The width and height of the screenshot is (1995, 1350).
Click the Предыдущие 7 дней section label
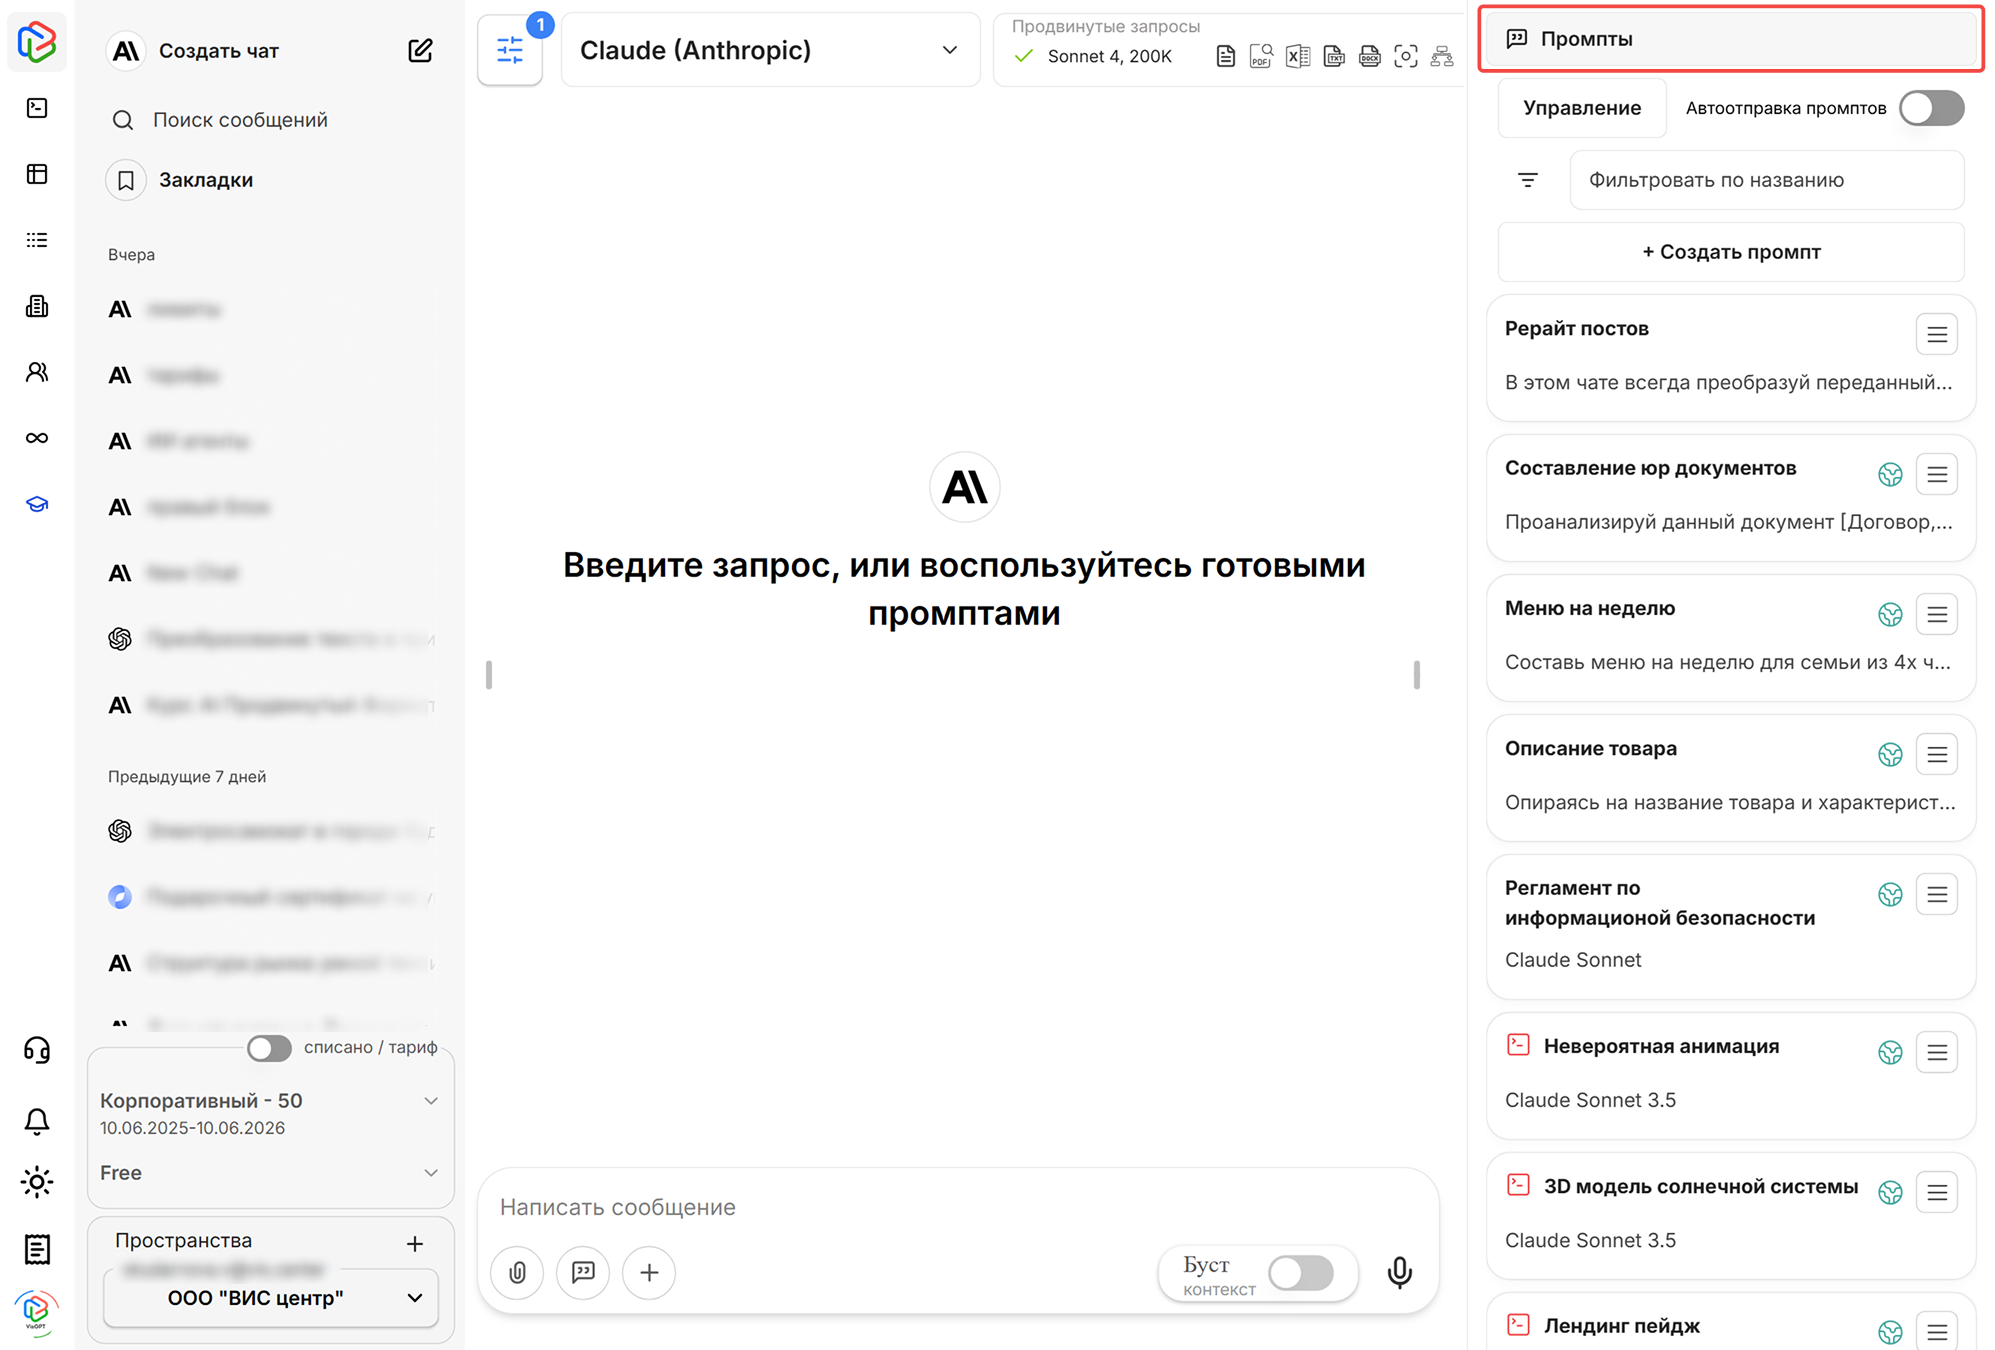point(187,777)
